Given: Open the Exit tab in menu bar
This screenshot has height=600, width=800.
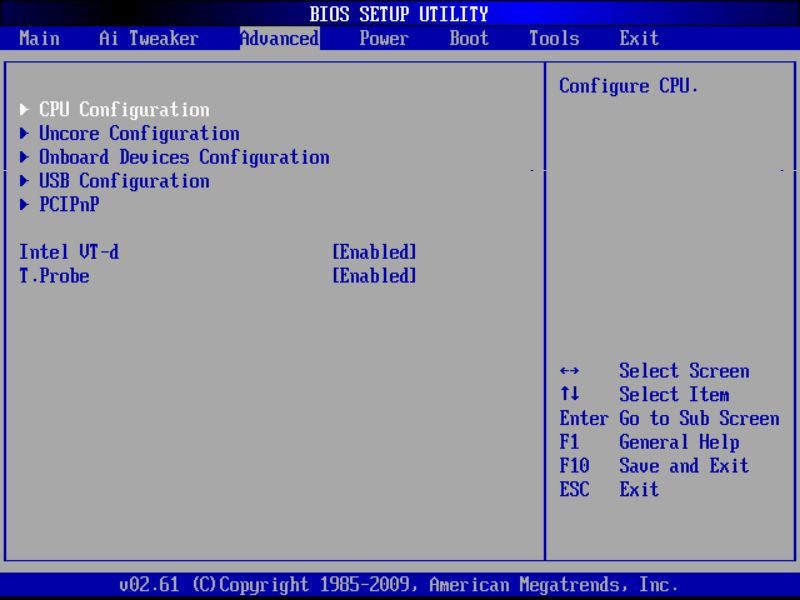Looking at the screenshot, I should [x=639, y=39].
